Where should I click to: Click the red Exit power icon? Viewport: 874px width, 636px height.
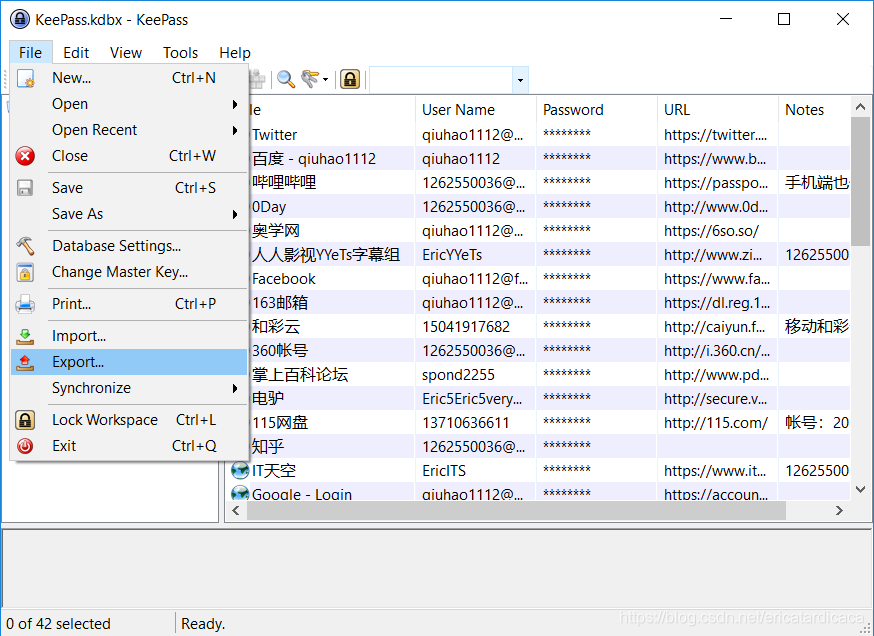[25, 446]
